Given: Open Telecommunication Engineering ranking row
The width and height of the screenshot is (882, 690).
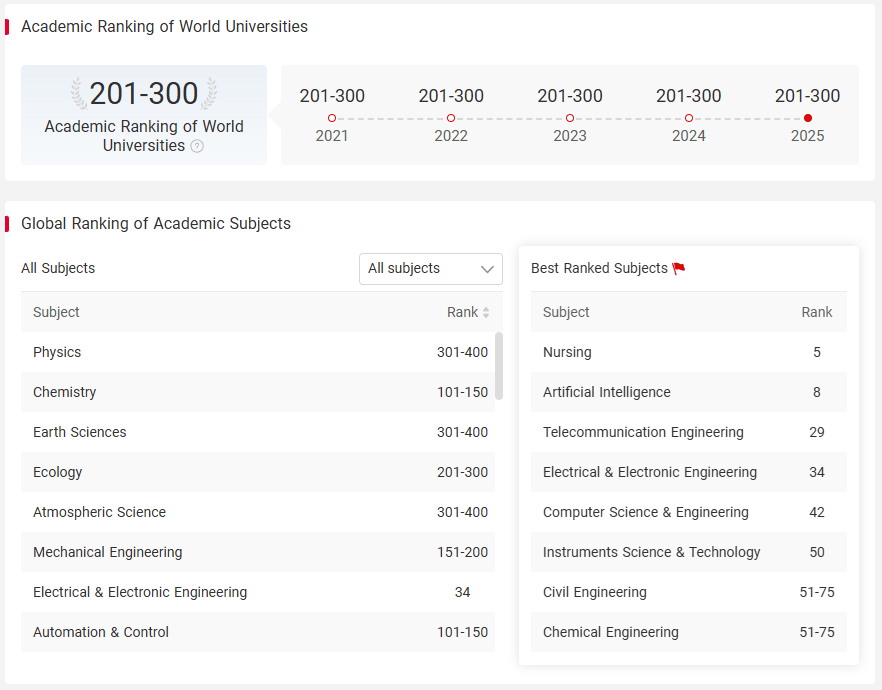Looking at the screenshot, I should tap(688, 432).
